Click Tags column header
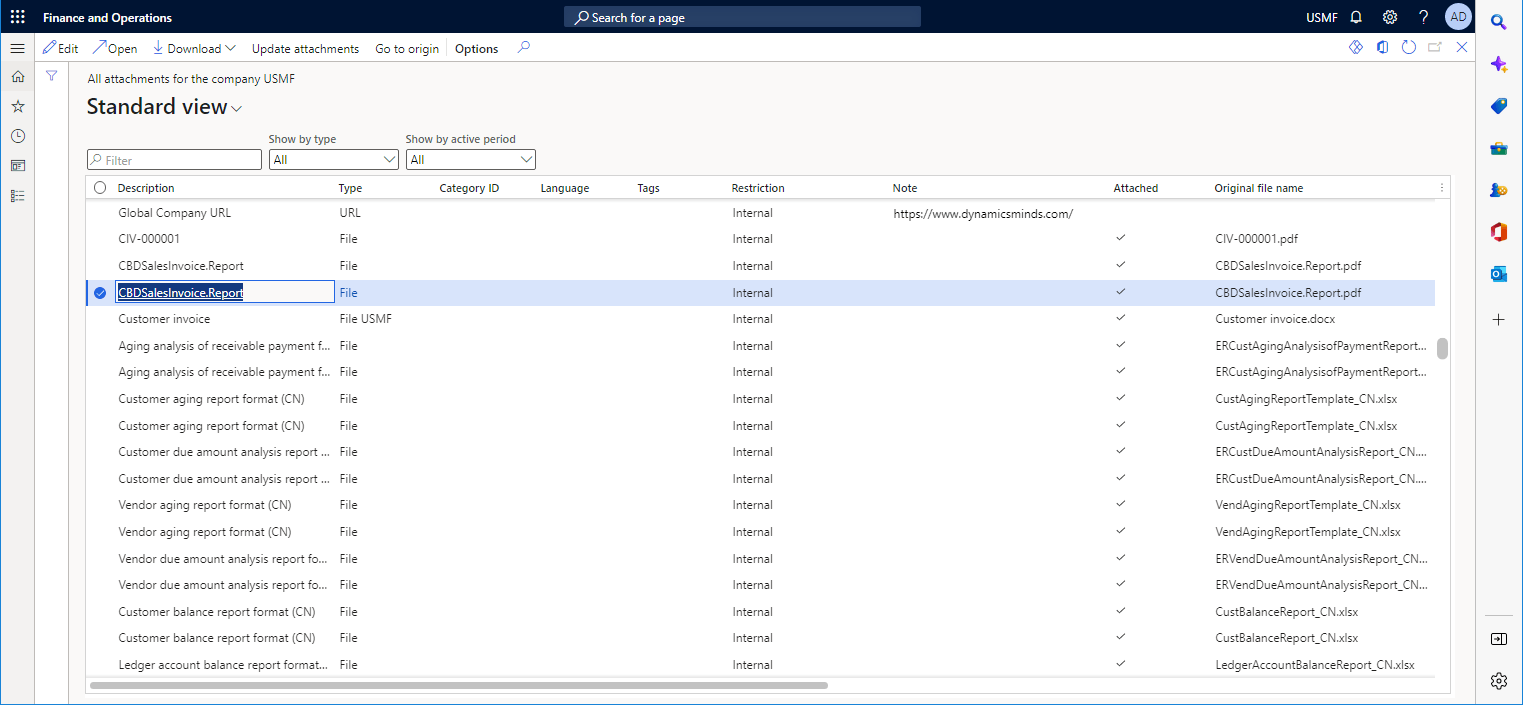The width and height of the screenshot is (1523, 705). click(x=648, y=188)
